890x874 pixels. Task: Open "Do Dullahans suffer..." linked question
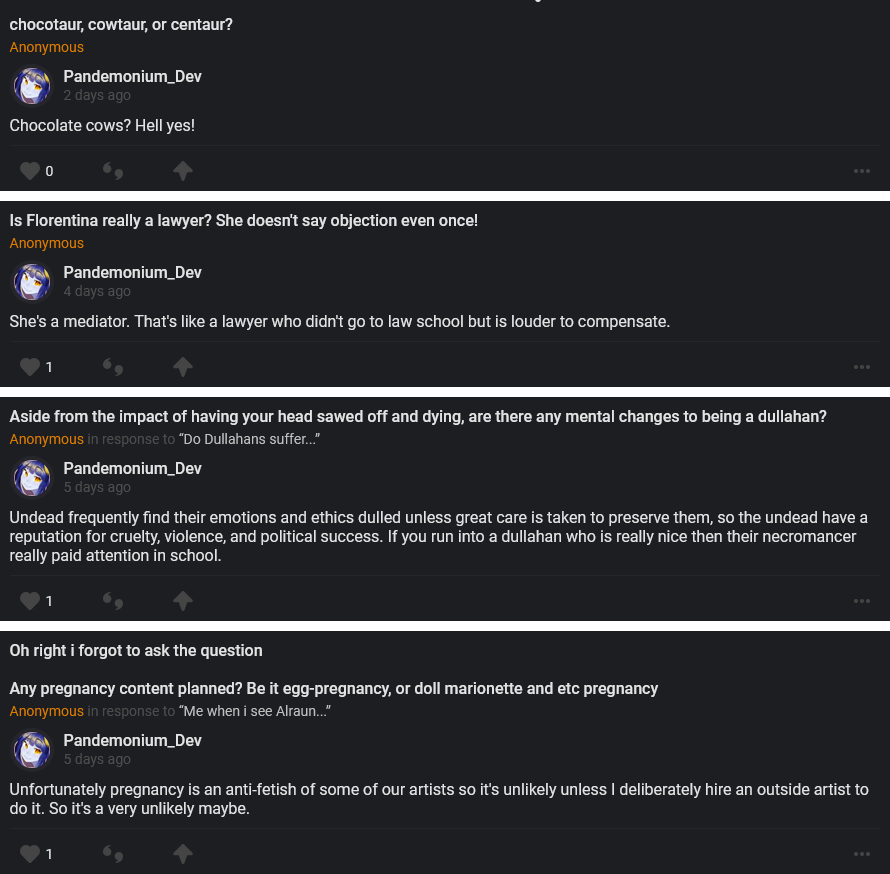pyautogui.click(x=249, y=440)
